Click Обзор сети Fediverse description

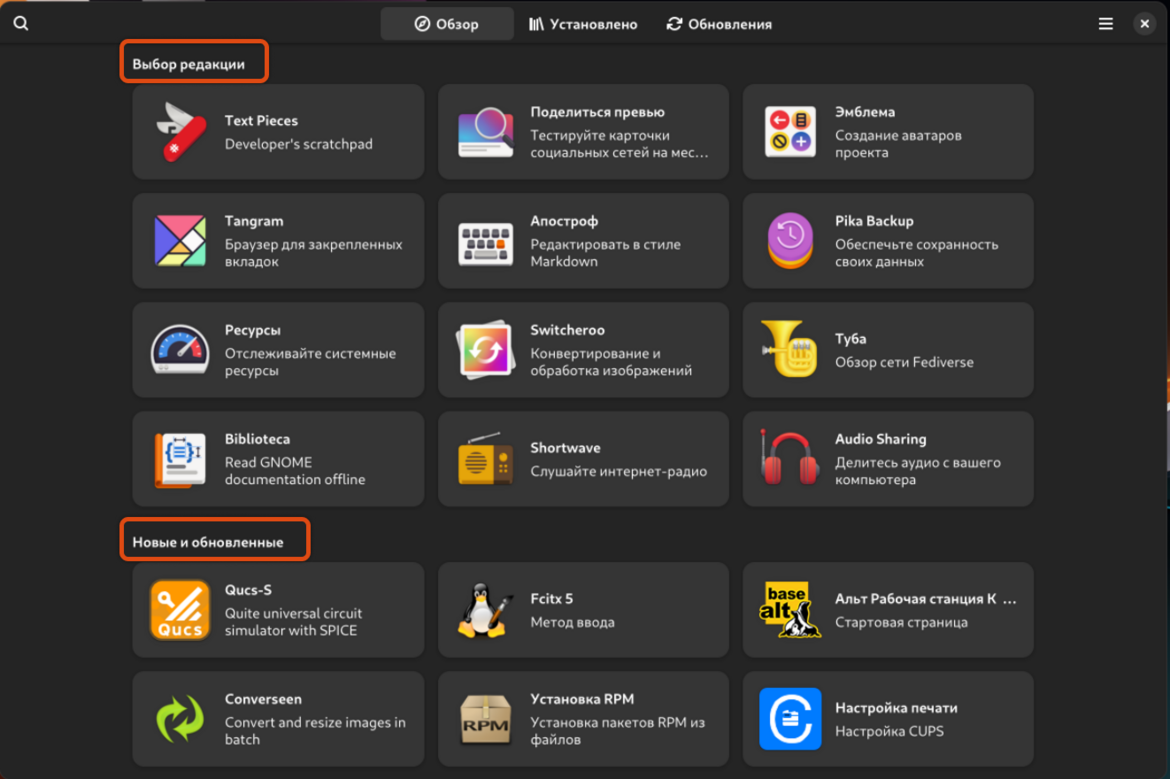(904, 363)
